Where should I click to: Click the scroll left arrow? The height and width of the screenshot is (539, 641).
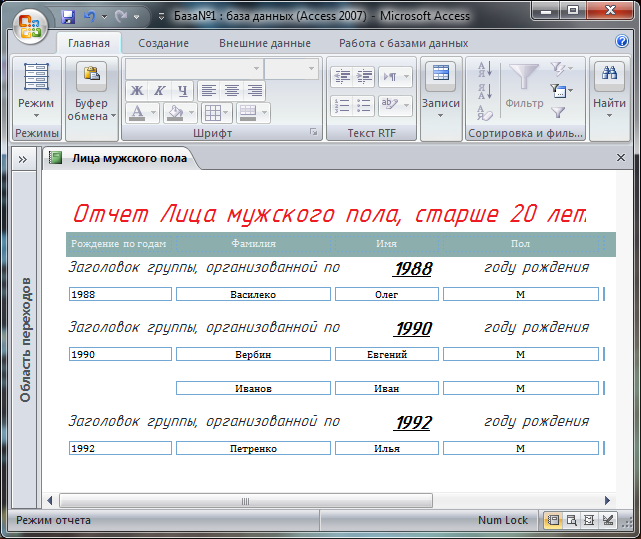click(50, 501)
